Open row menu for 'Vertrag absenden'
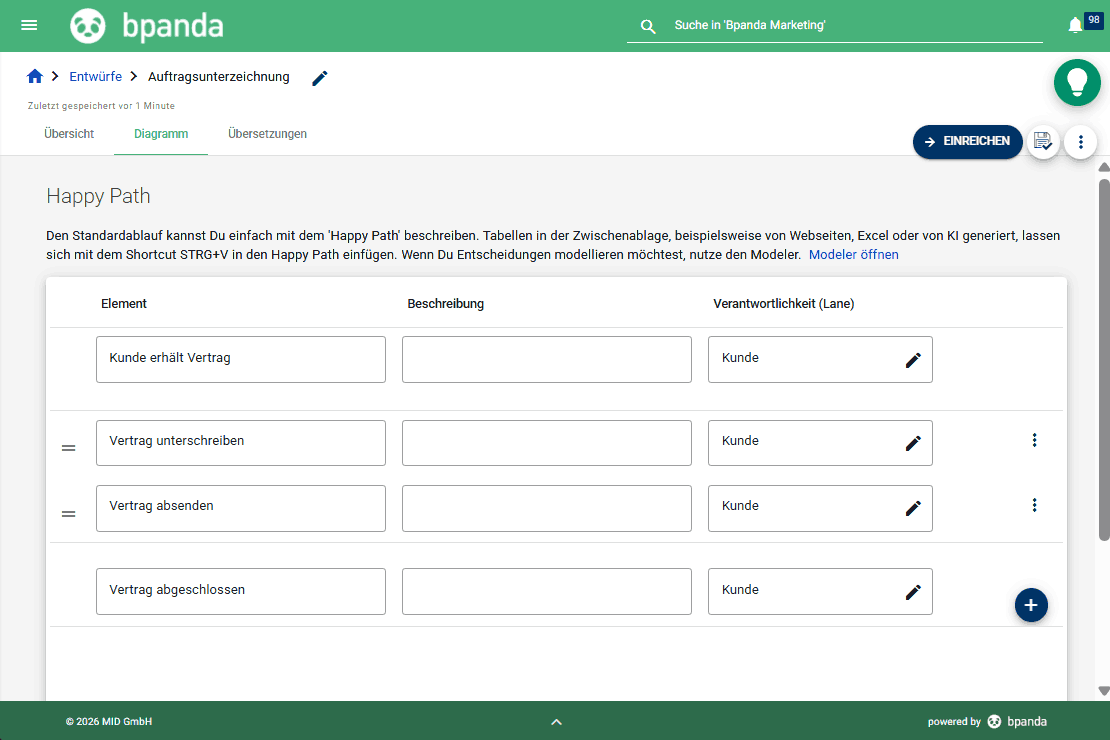 (1034, 505)
